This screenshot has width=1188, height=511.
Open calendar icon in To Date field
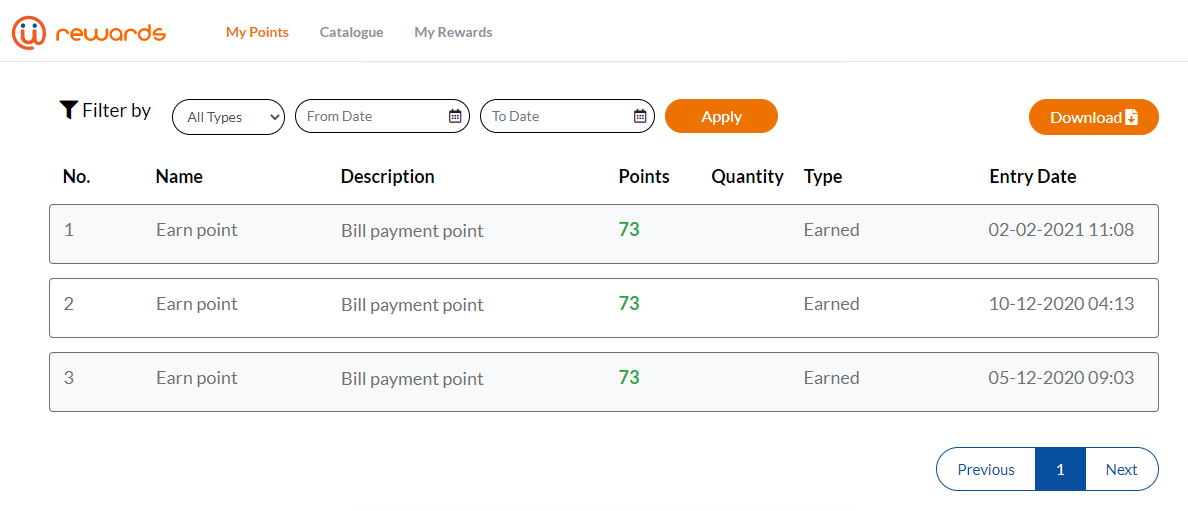639,116
